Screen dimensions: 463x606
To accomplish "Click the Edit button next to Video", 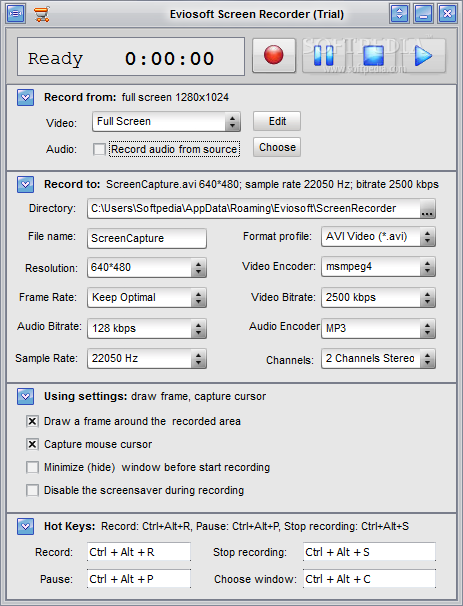I will click(277, 121).
